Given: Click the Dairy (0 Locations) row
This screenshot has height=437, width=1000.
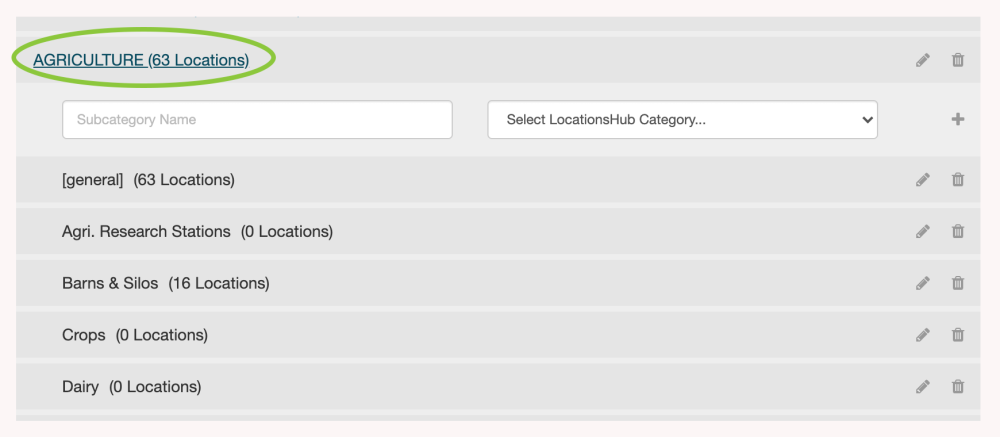Looking at the screenshot, I should tap(131, 387).
